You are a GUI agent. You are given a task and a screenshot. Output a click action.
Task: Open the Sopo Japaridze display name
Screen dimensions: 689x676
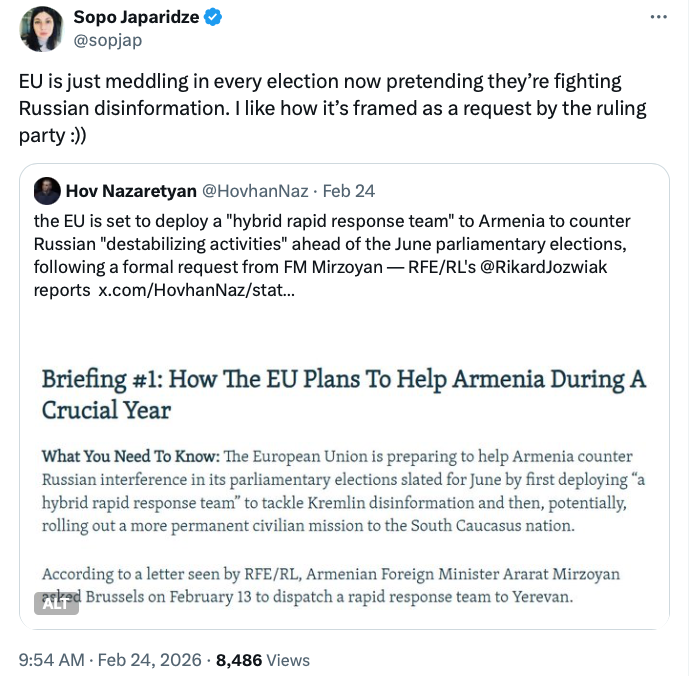coord(138,17)
